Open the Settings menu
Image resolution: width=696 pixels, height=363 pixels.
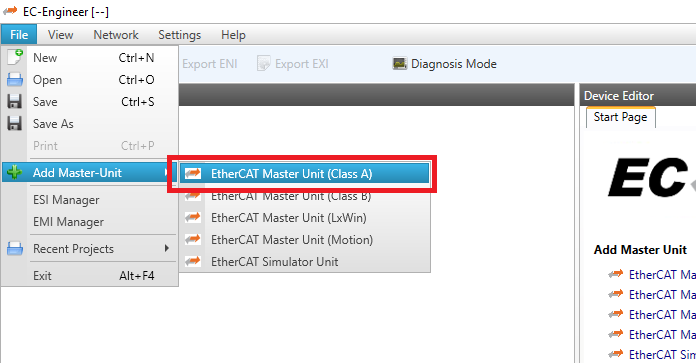click(x=179, y=35)
